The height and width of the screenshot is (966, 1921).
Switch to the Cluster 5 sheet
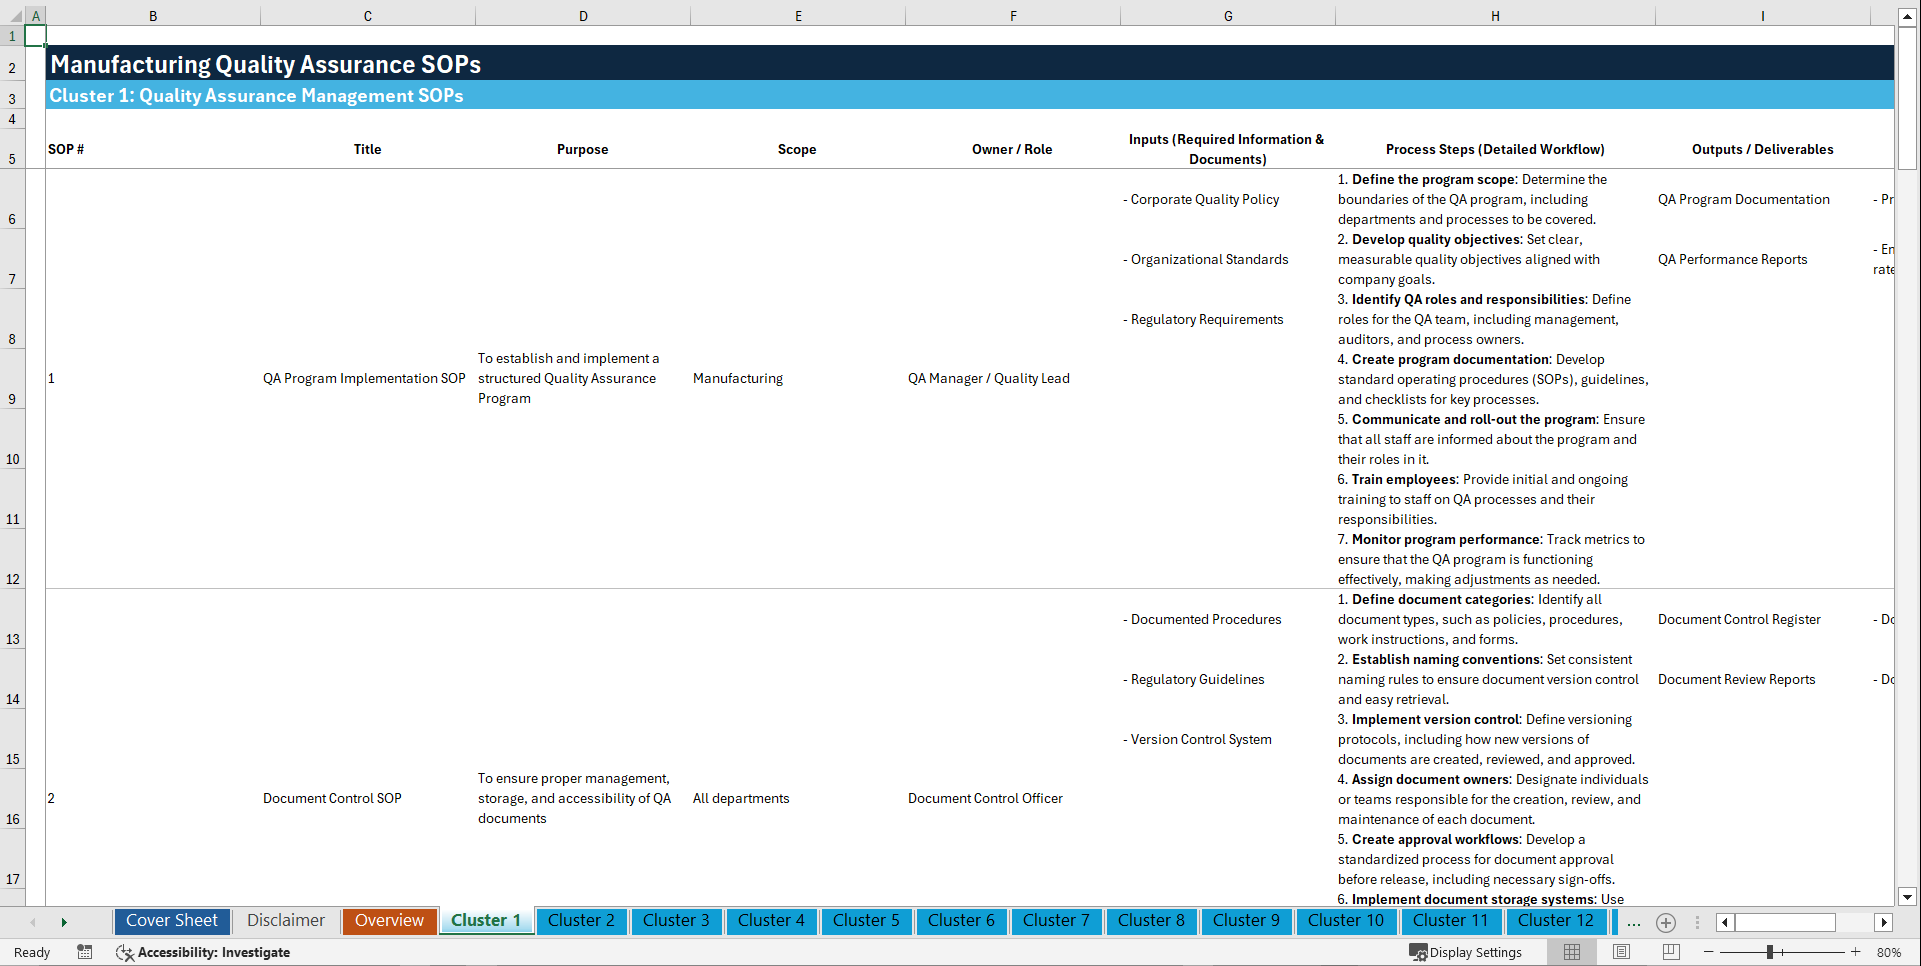(866, 921)
